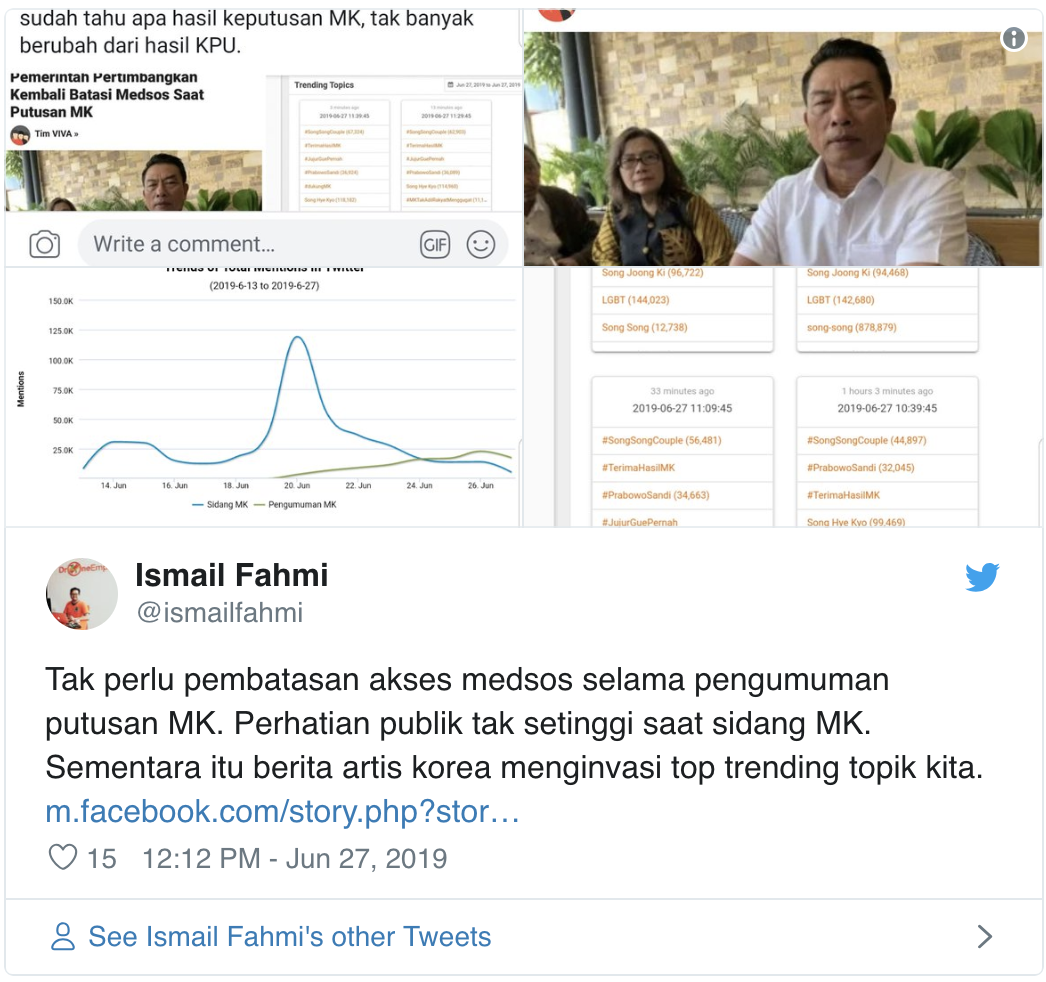Open the @ismailfahmi handle link
This screenshot has width=1046, height=982.
[219, 612]
